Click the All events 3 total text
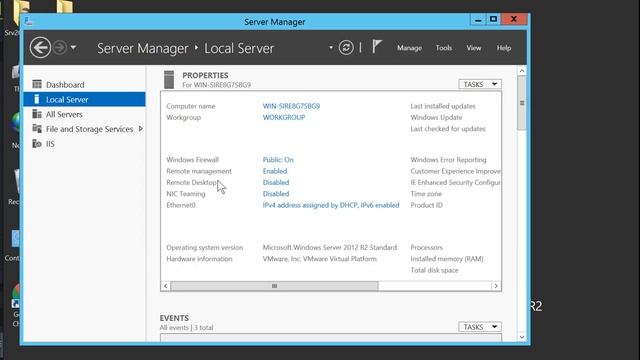640x360 pixels. pos(187,328)
